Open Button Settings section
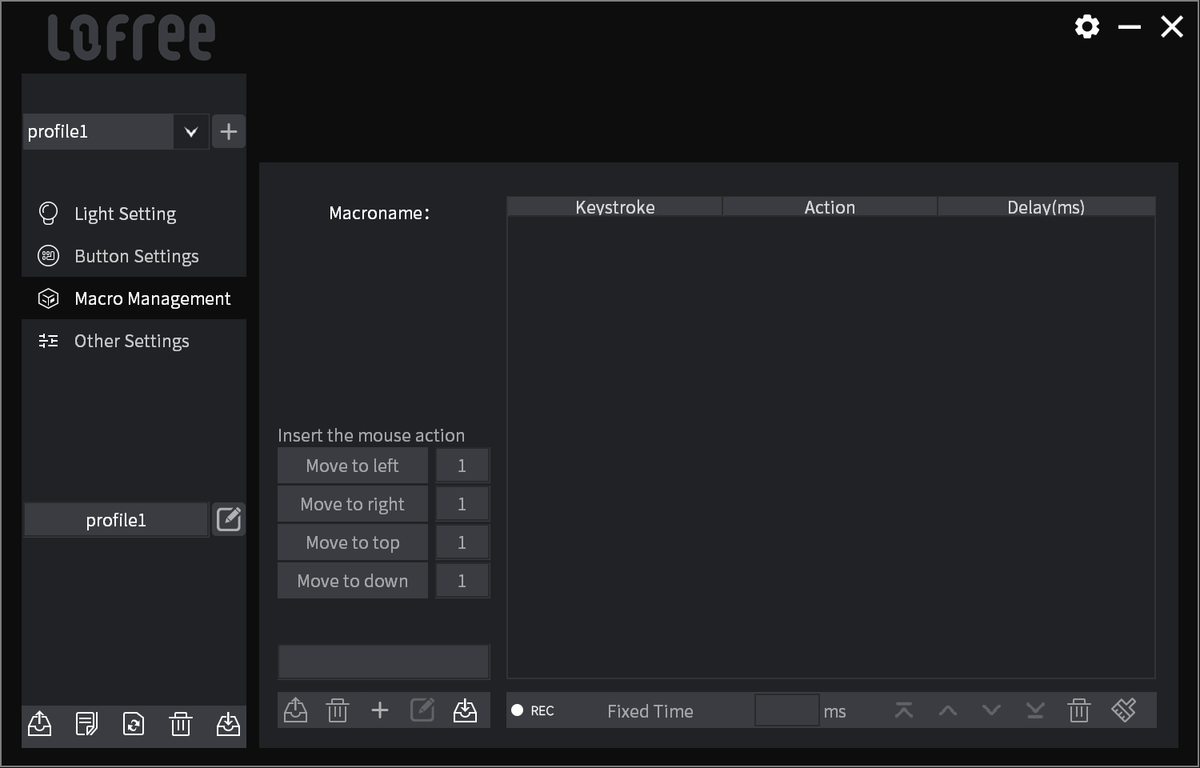The height and width of the screenshot is (768, 1200). [136, 256]
